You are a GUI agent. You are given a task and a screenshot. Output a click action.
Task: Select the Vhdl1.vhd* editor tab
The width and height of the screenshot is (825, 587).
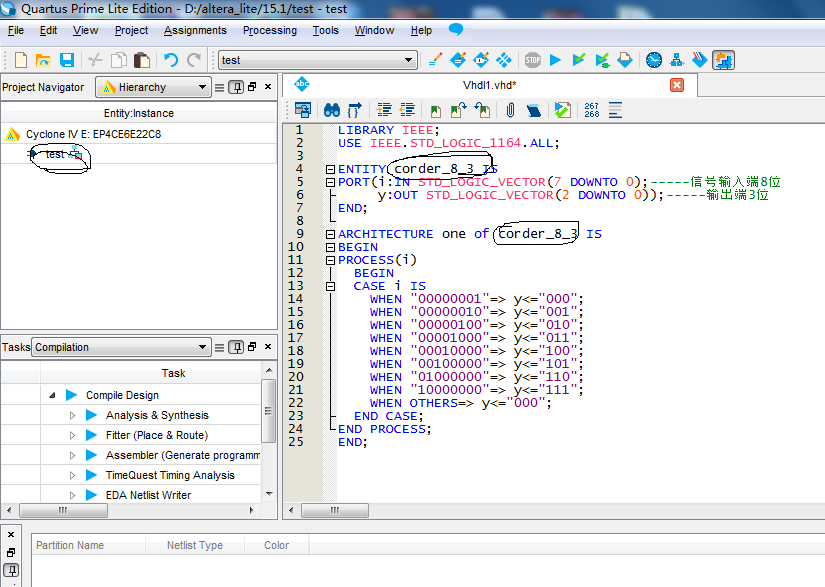[x=488, y=85]
